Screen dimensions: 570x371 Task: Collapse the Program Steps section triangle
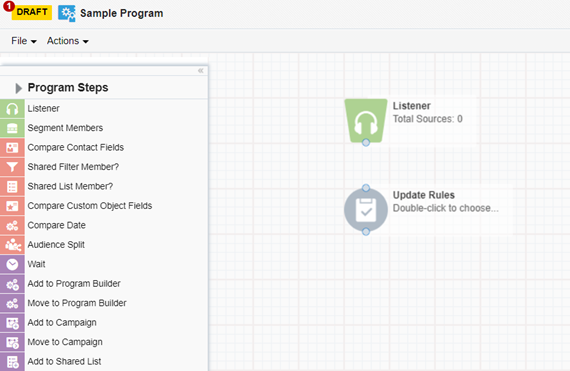pyautogui.click(x=18, y=88)
